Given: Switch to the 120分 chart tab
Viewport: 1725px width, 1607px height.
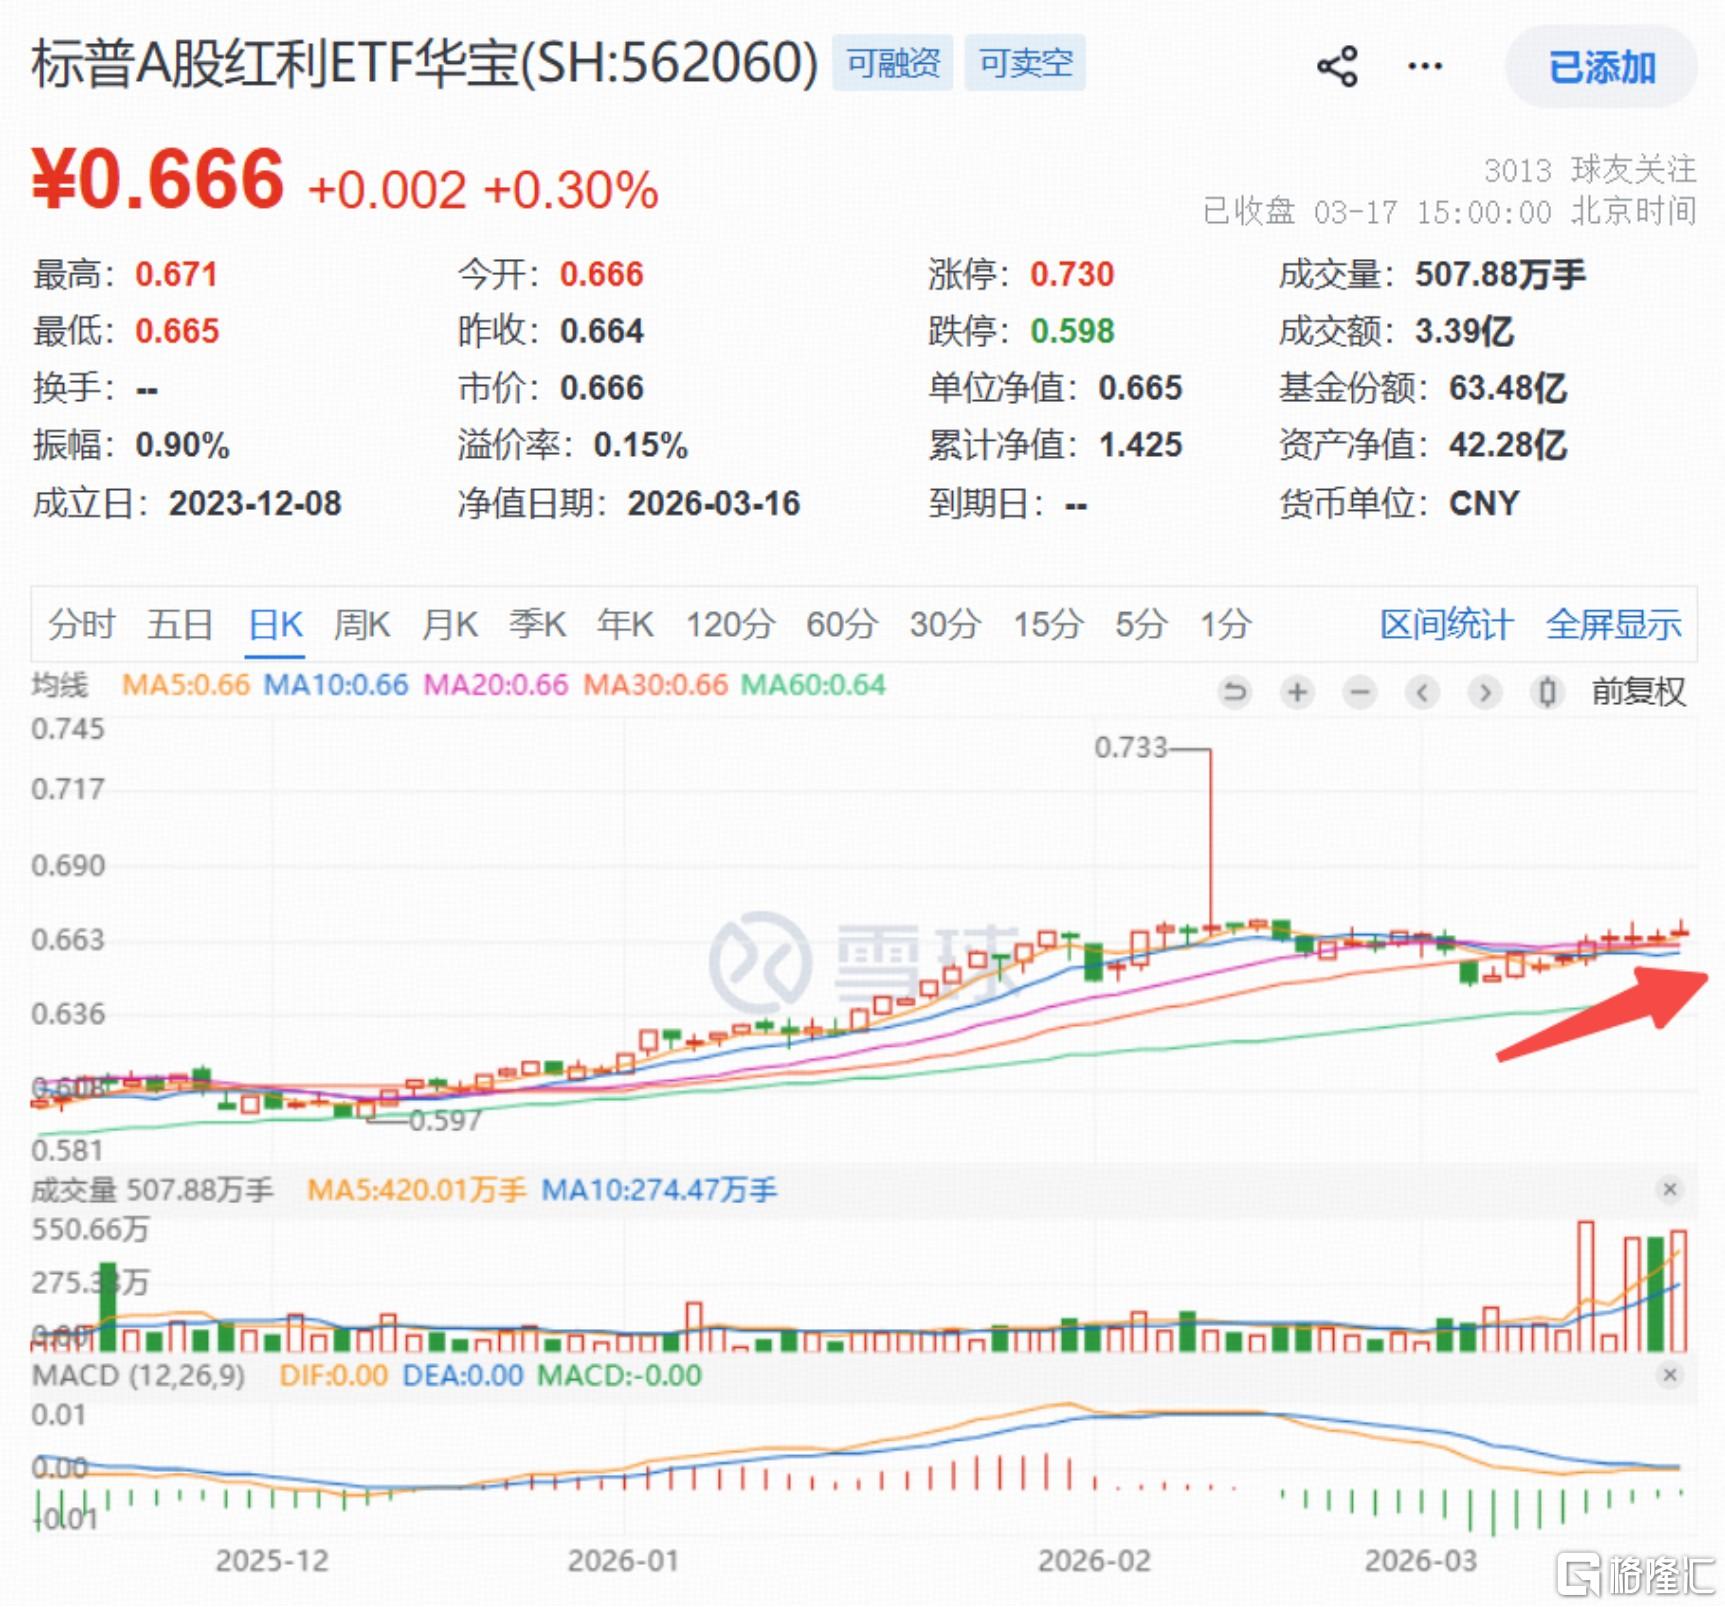Looking at the screenshot, I should [730, 624].
